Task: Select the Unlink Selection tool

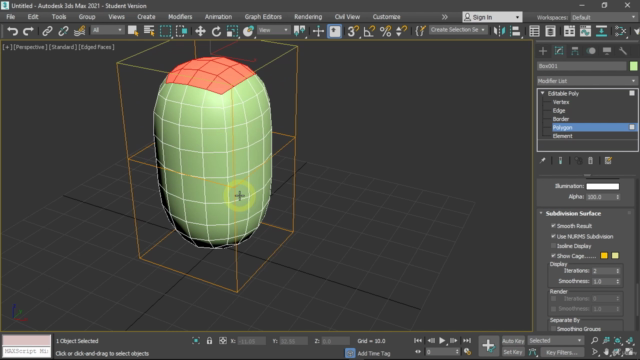Action: (63, 31)
